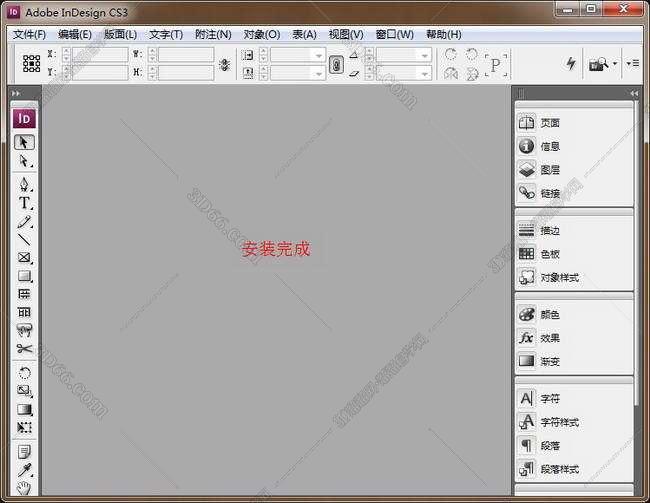This screenshot has height=503, width=650.
Task: Open the 编辑(E) menu
Action: tap(75, 34)
